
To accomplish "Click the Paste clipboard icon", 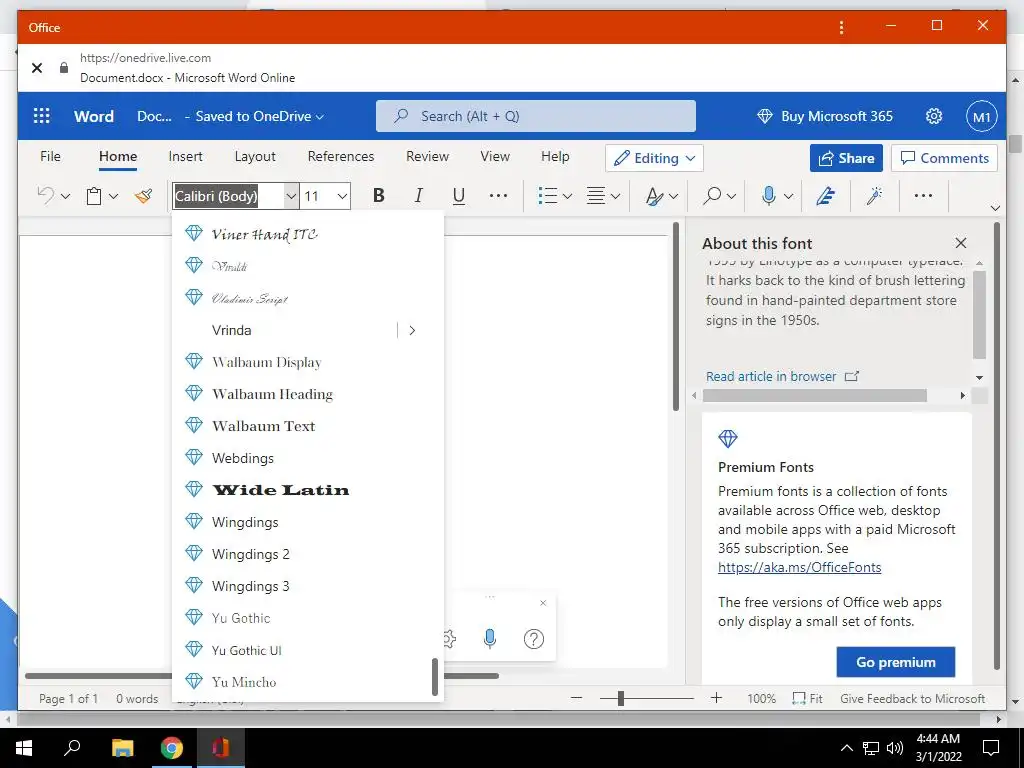I will pos(94,196).
